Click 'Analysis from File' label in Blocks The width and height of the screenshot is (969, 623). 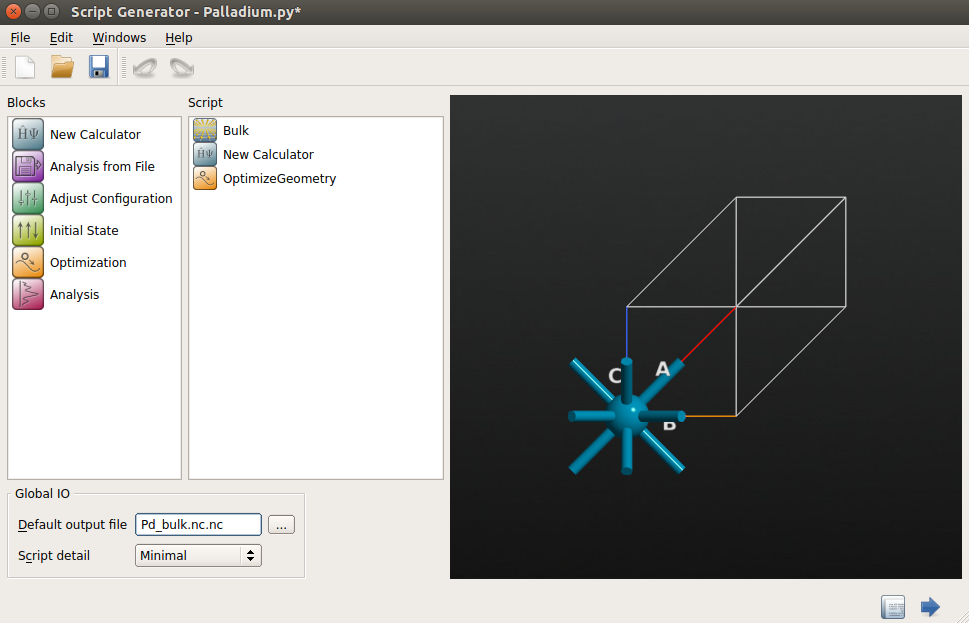click(103, 167)
